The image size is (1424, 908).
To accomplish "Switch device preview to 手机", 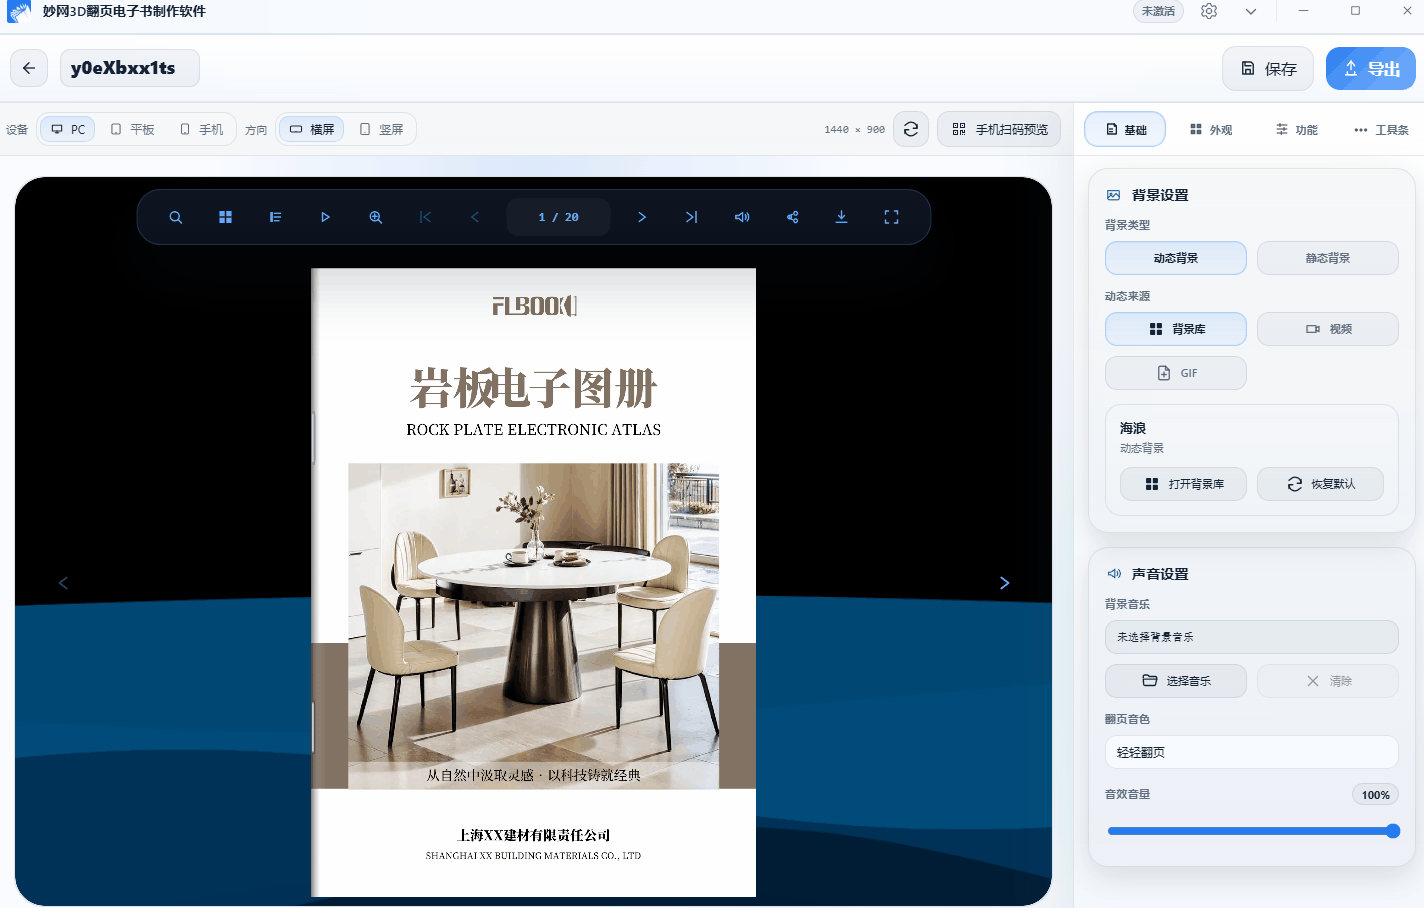I will coord(201,129).
